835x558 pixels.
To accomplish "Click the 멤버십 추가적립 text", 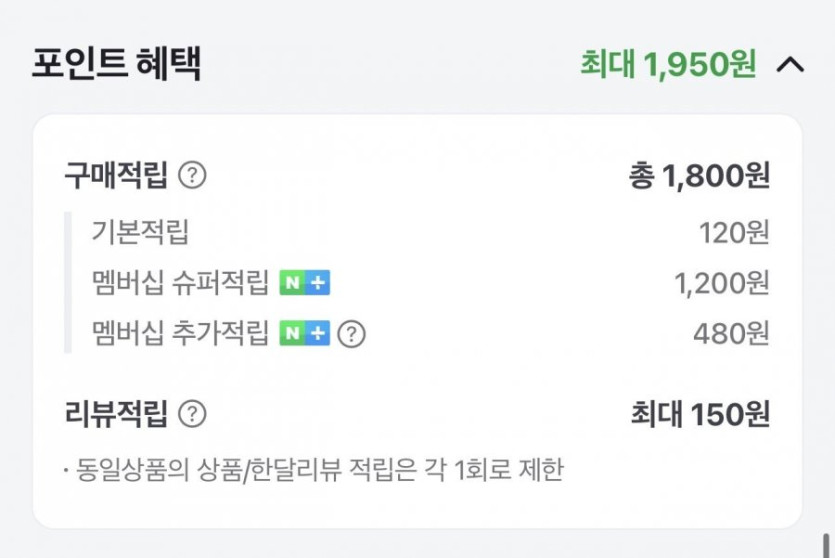I will point(180,333).
